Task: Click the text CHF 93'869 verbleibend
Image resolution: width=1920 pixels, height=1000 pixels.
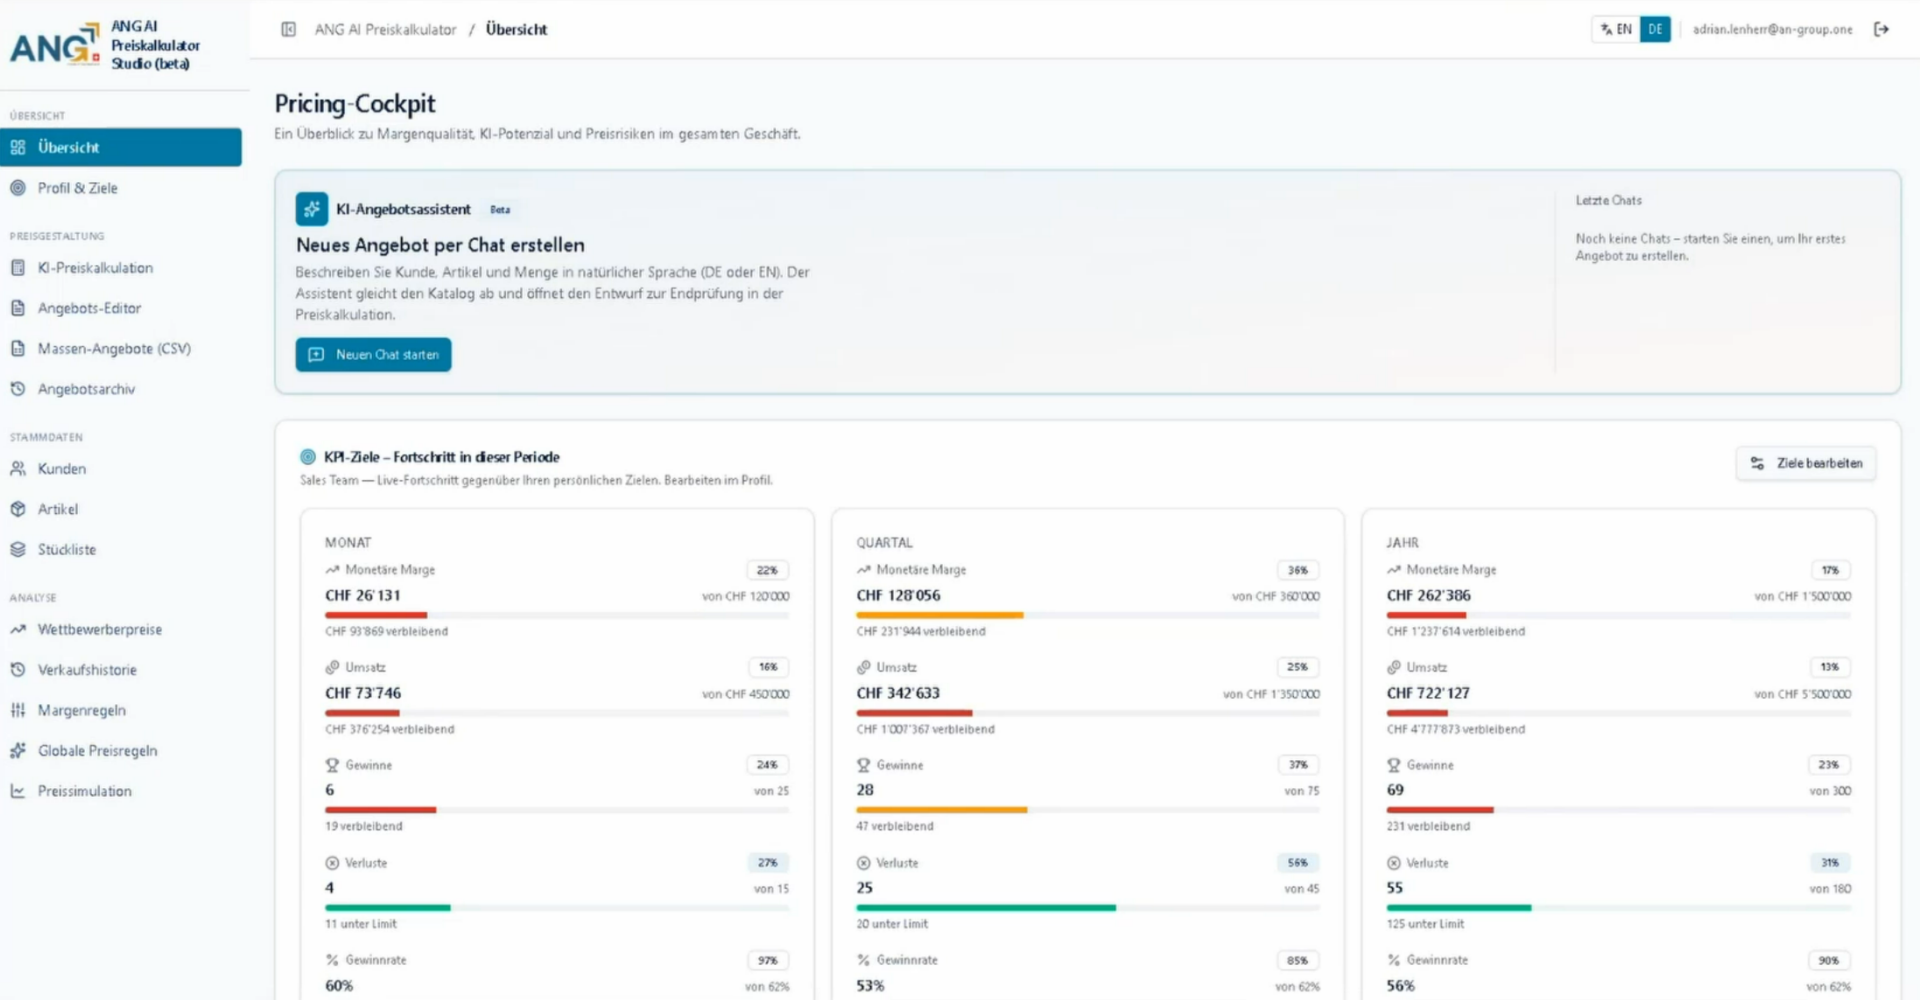Action: pyautogui.click(x=386, y=631)
